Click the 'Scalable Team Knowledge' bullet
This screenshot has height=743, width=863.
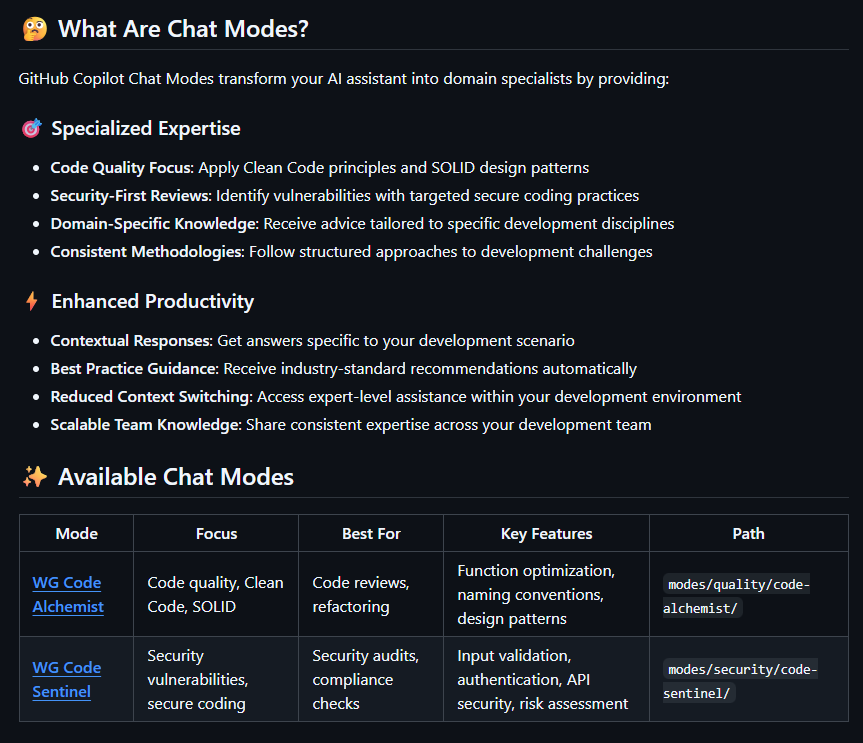(x=351, y=425)
